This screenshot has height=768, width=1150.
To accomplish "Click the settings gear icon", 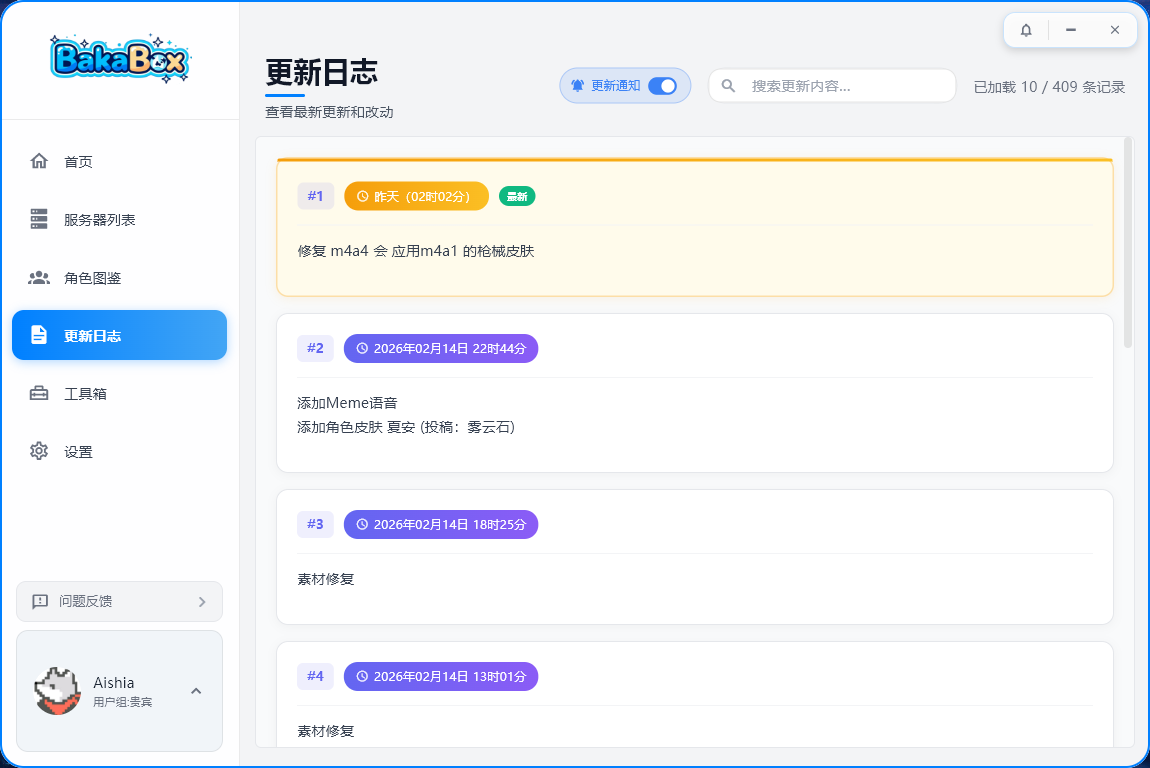I will pyautogui.click(x=39, y=452).
